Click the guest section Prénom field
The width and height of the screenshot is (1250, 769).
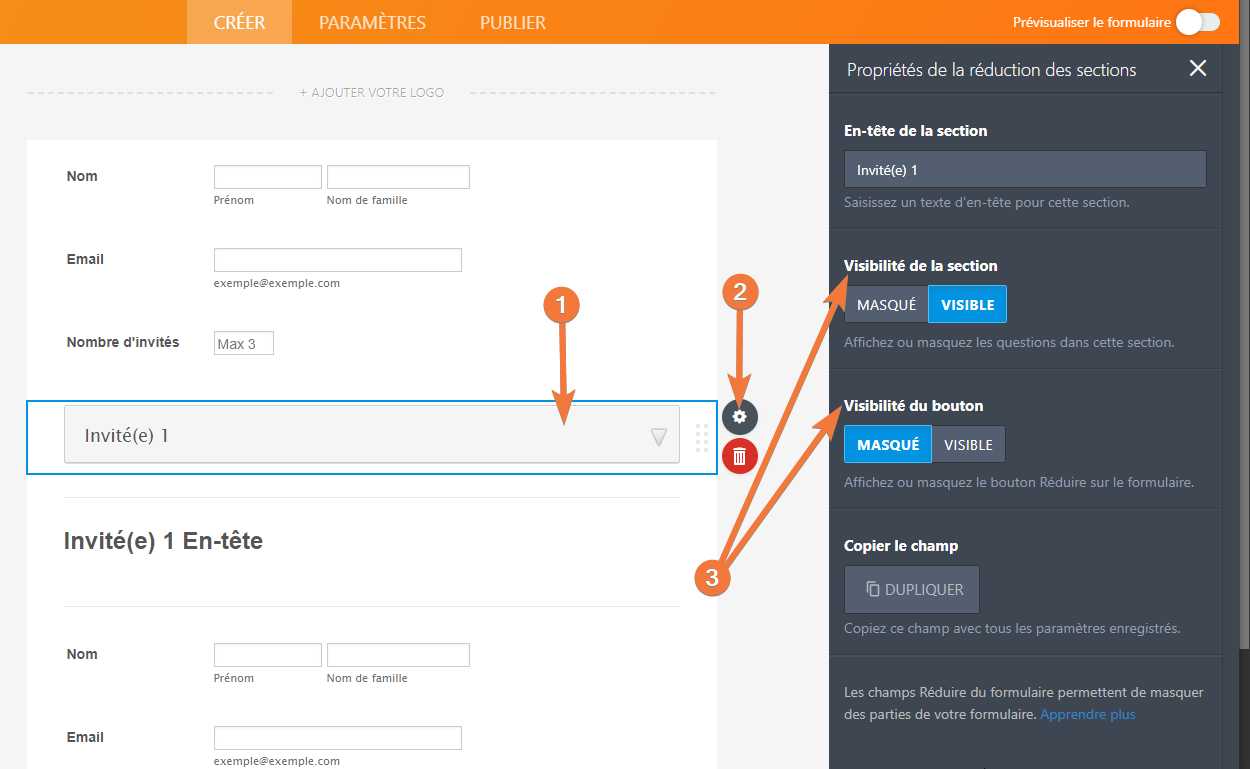point(268,655)
